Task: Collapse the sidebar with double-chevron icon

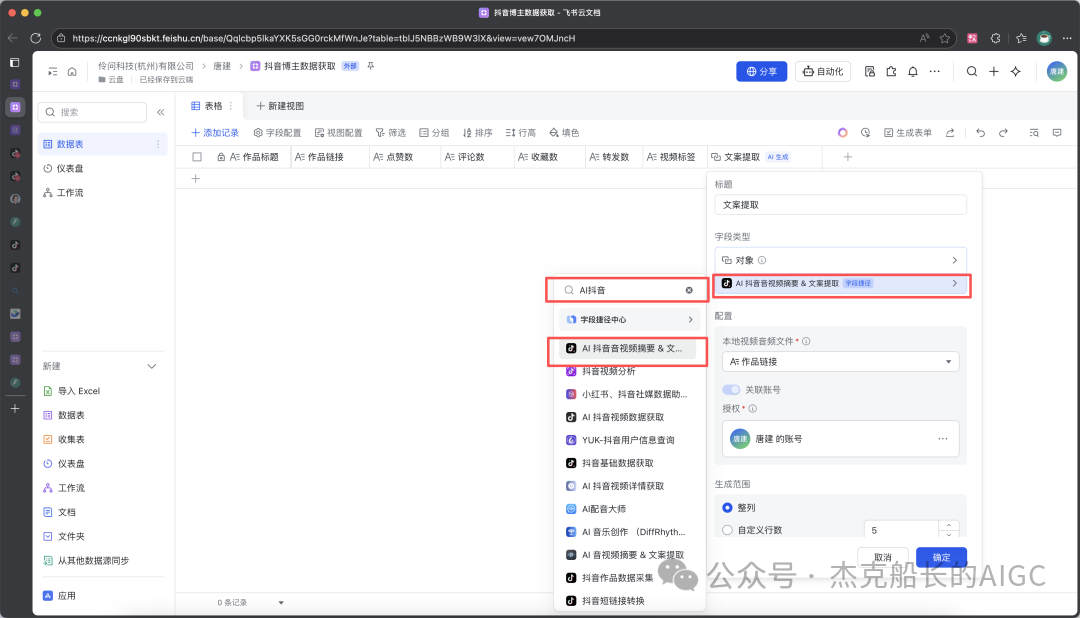Action: pyautogui.click(x=160, y=112)
